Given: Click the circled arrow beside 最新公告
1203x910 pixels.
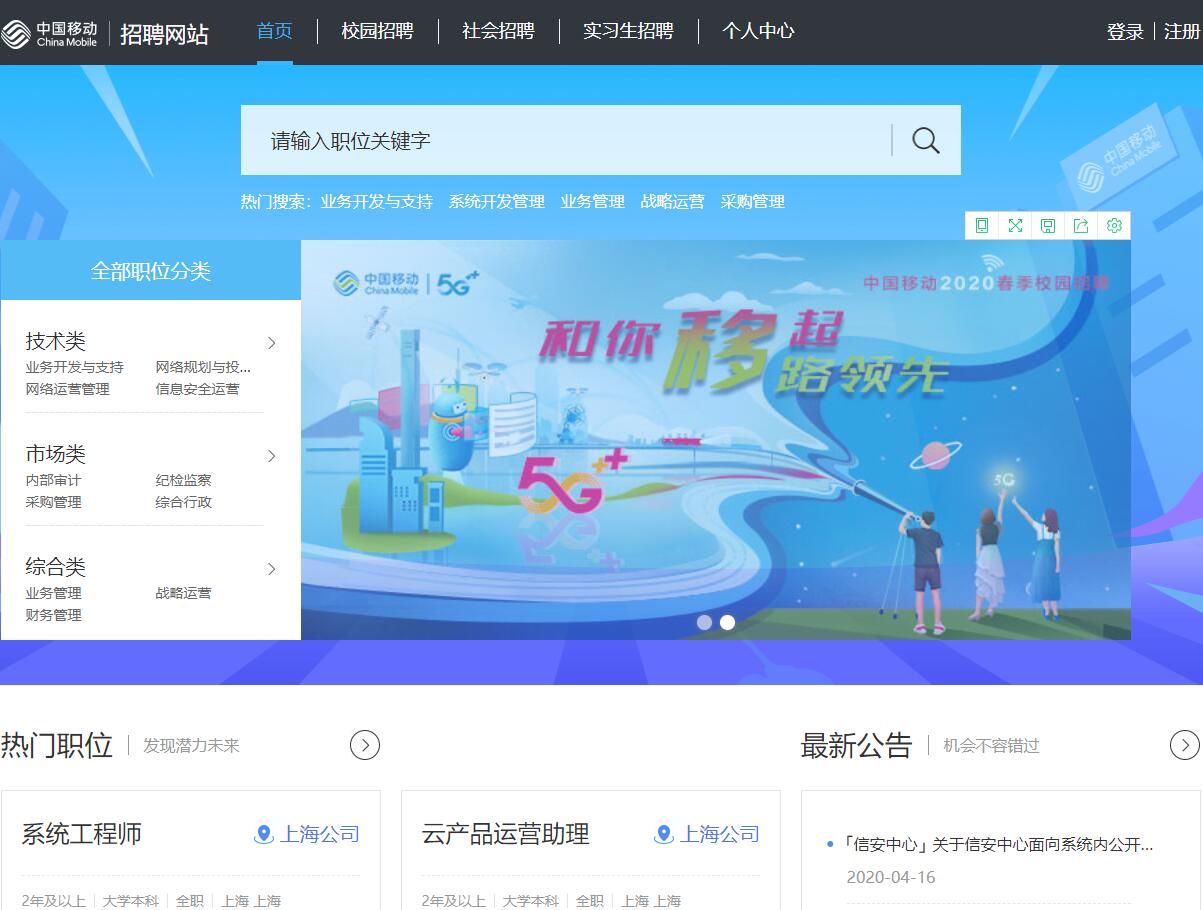Looking at the screenshot, I should (x=1184, y=745).
